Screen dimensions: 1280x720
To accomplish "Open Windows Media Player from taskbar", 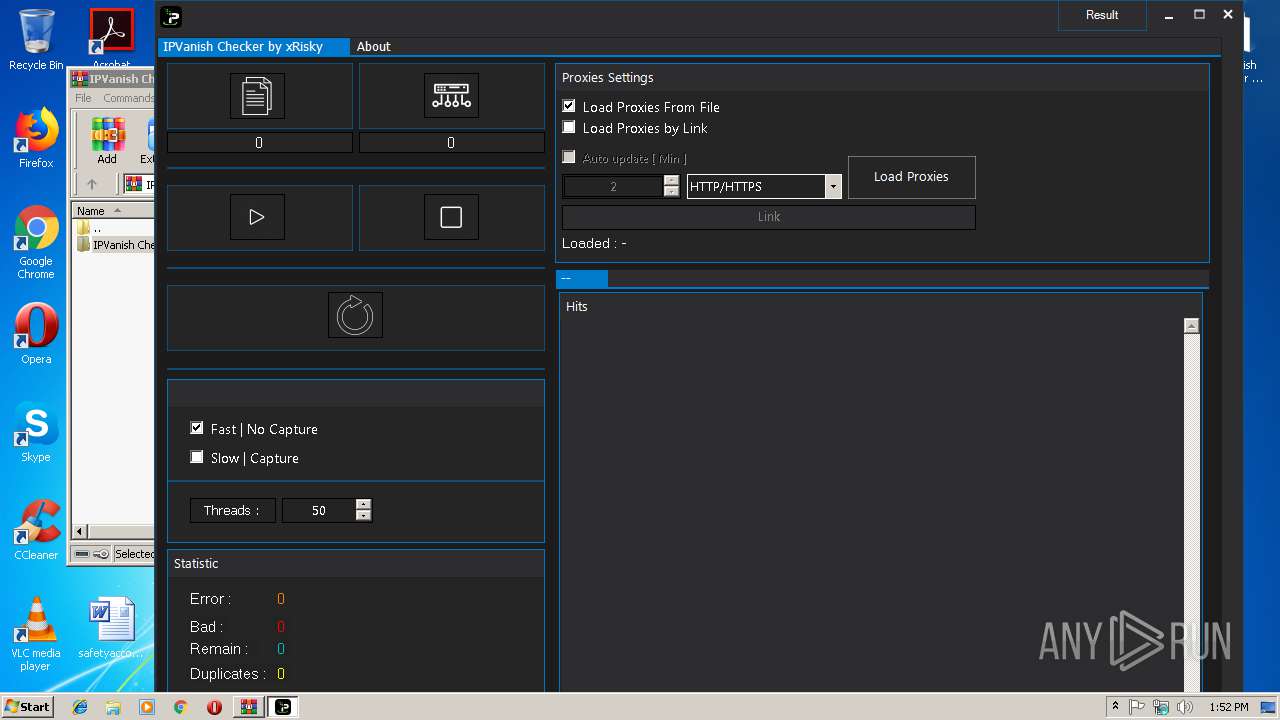I will tap(147, 707).
